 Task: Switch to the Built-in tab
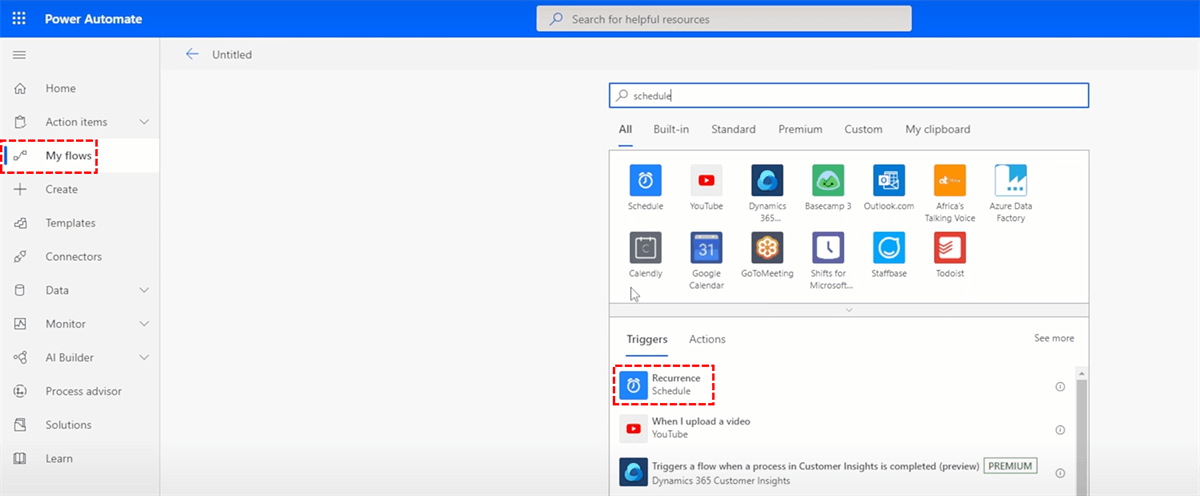click(671, 129)
